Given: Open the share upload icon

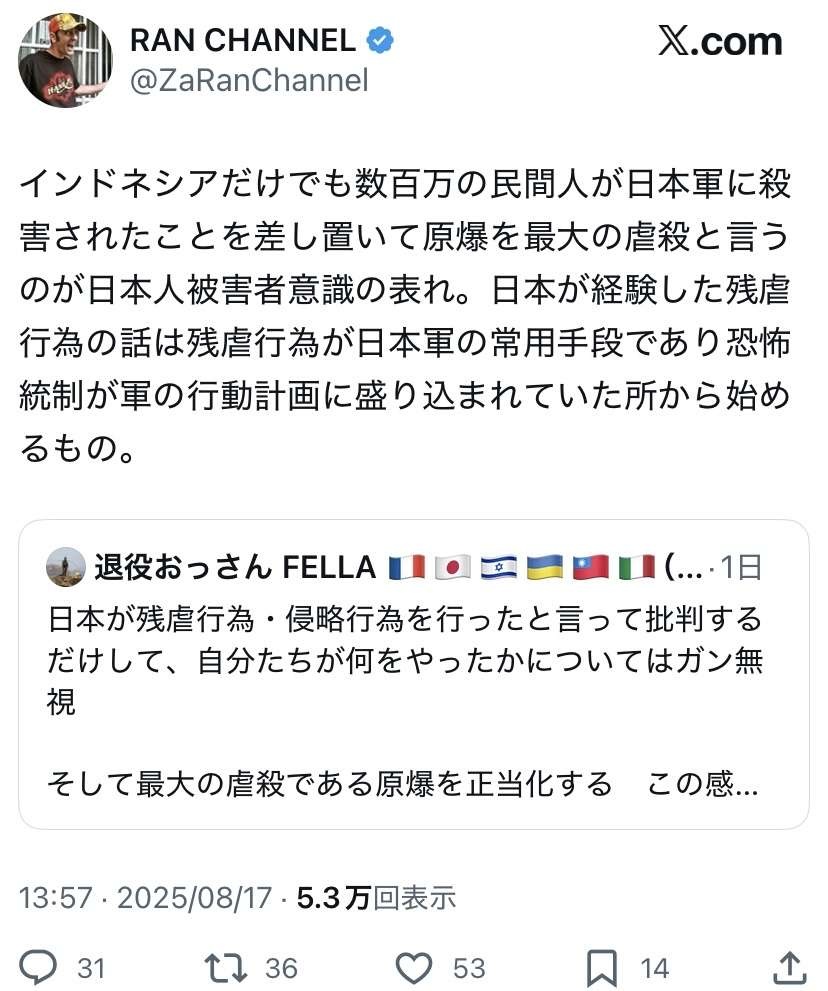Looking at the screenshot, I should (790, 967).
